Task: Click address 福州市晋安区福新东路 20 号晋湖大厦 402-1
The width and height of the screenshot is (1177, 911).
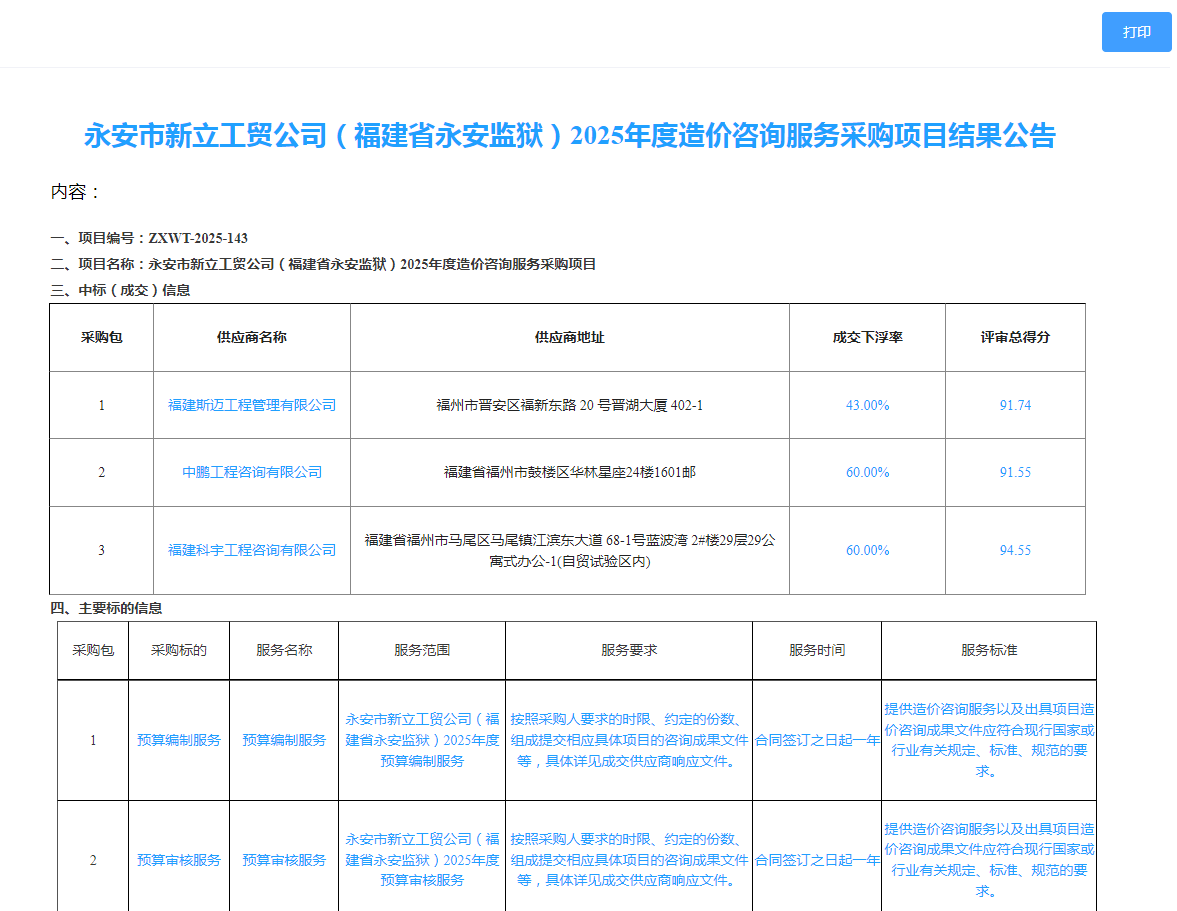Action: click(x=570, y=405)
